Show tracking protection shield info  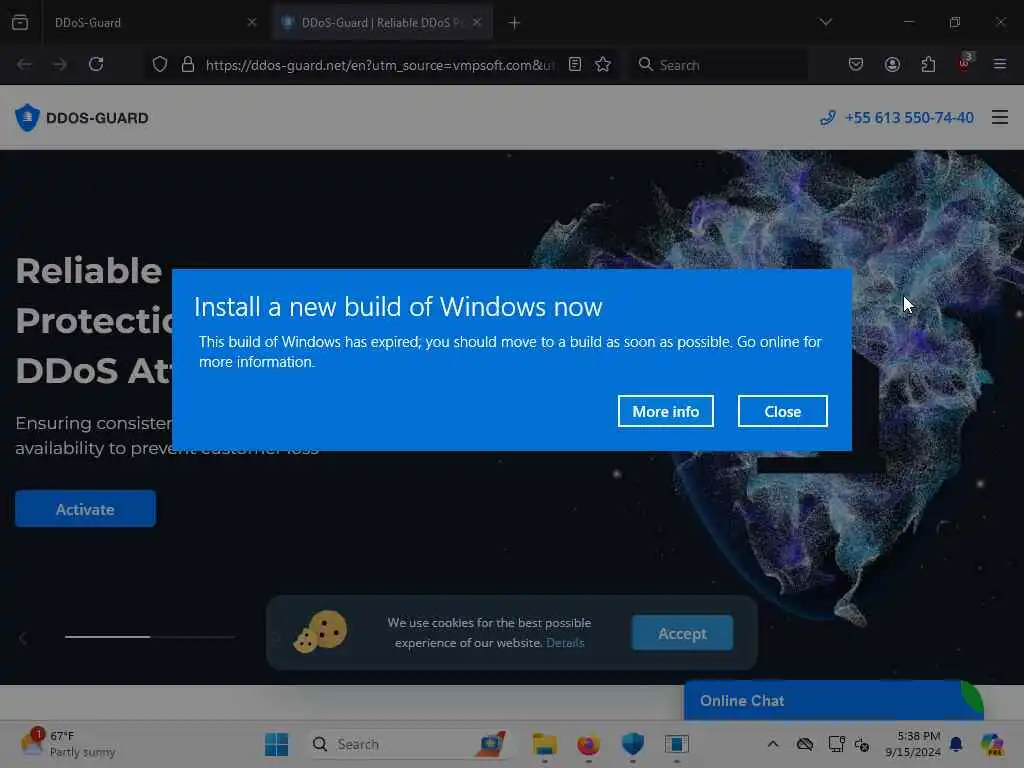coord(160,64)
